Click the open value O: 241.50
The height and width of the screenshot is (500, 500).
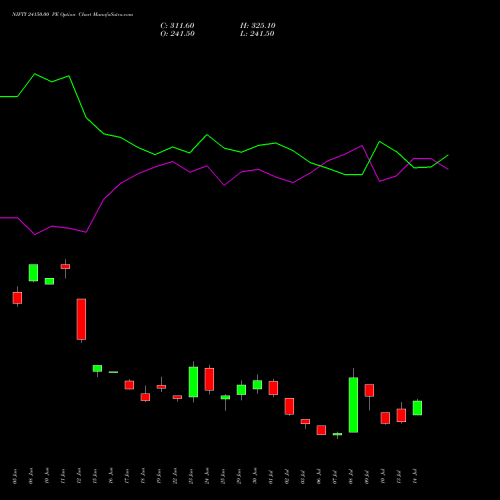(x=177, y=34)
